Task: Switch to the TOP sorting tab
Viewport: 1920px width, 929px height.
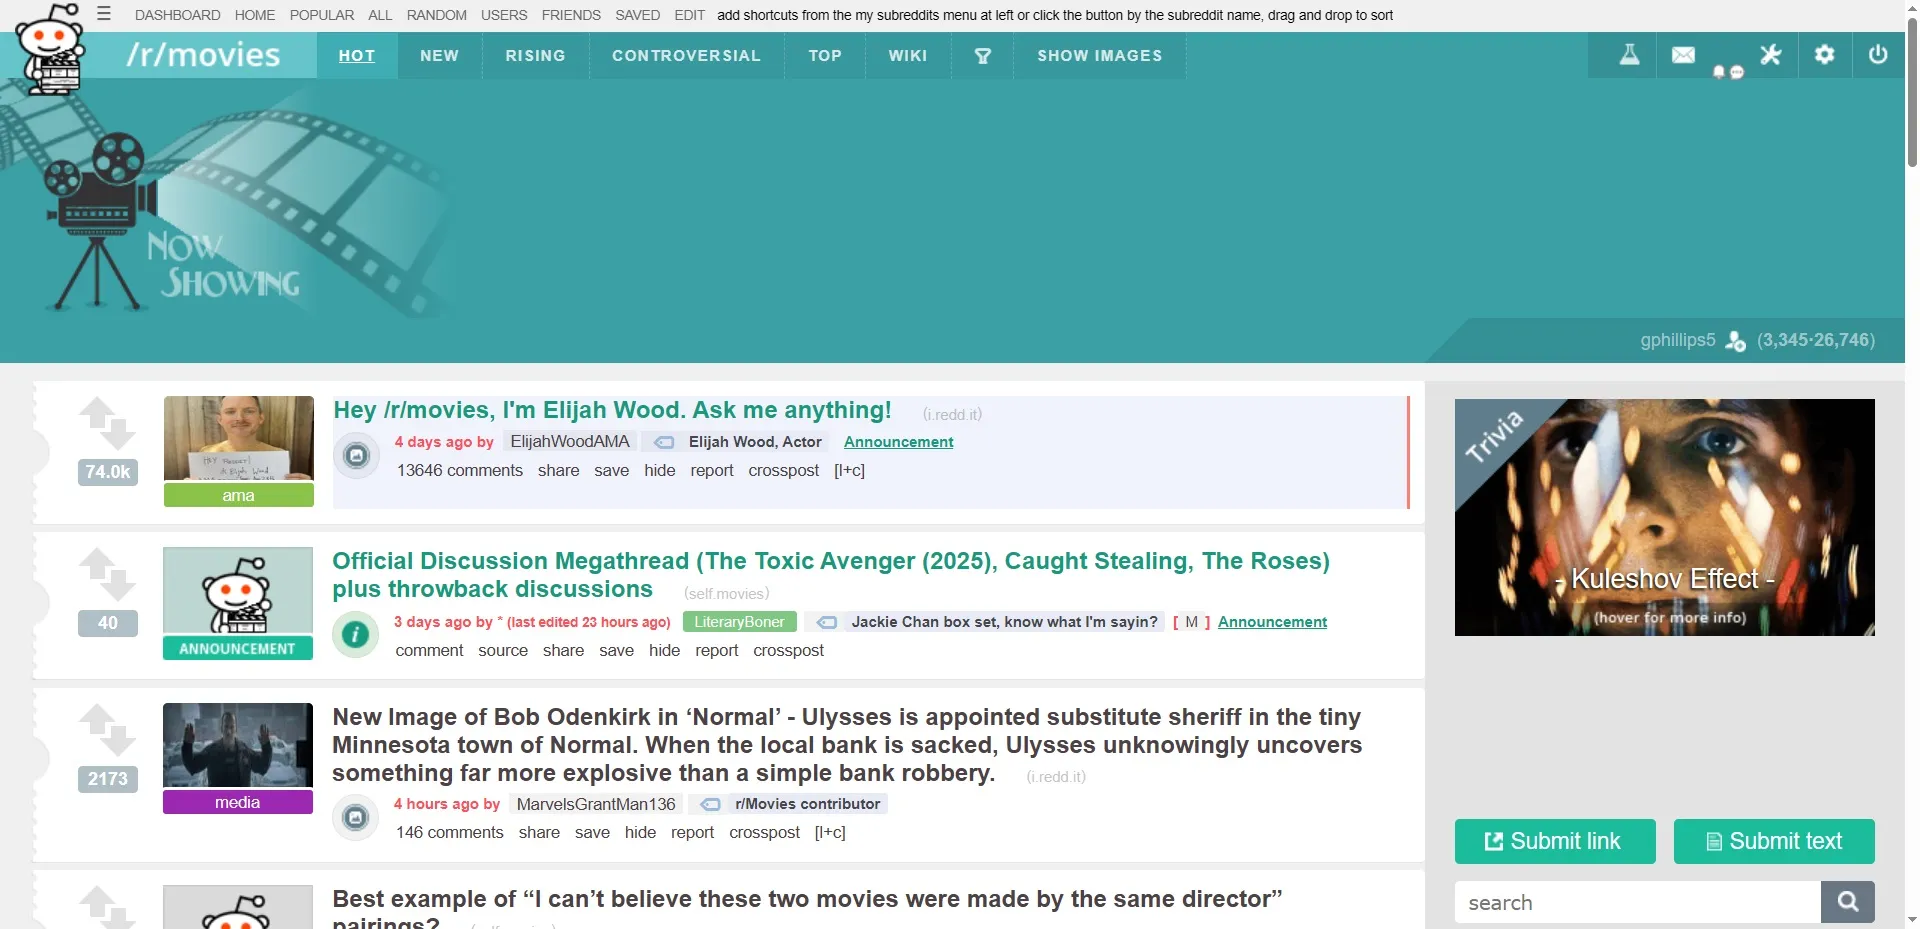Action: coord(825,56)
